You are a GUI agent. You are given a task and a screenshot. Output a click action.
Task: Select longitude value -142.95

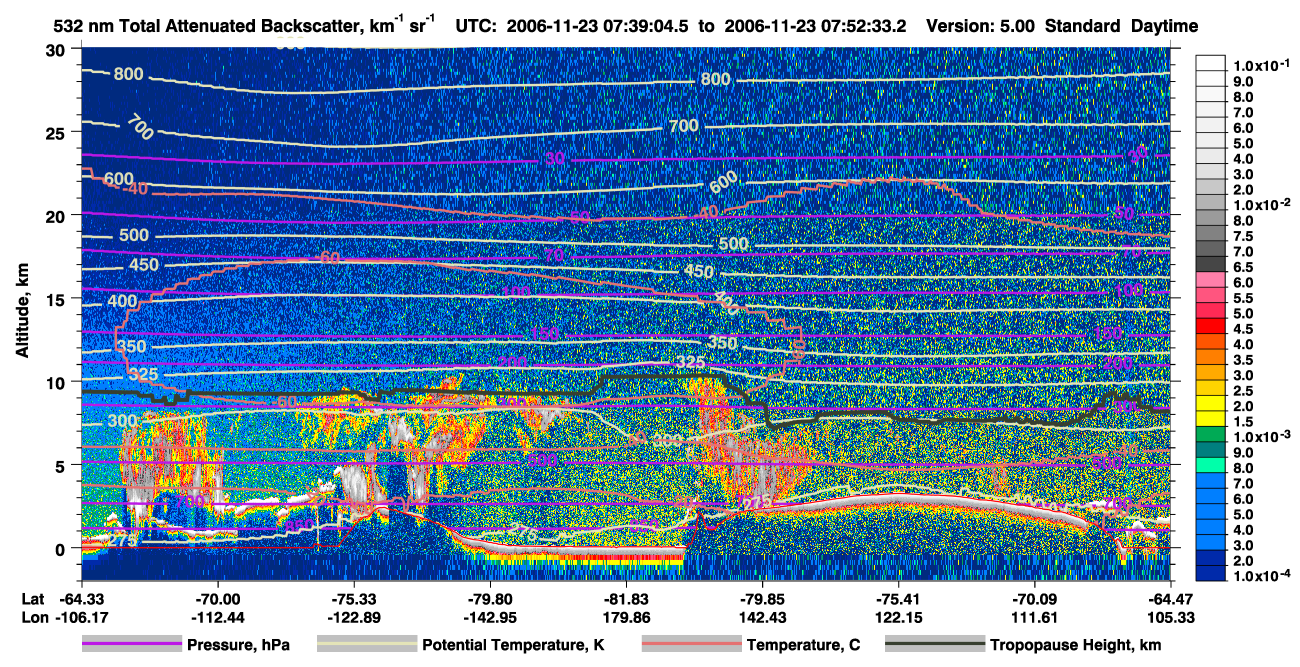tap(490, 617)
